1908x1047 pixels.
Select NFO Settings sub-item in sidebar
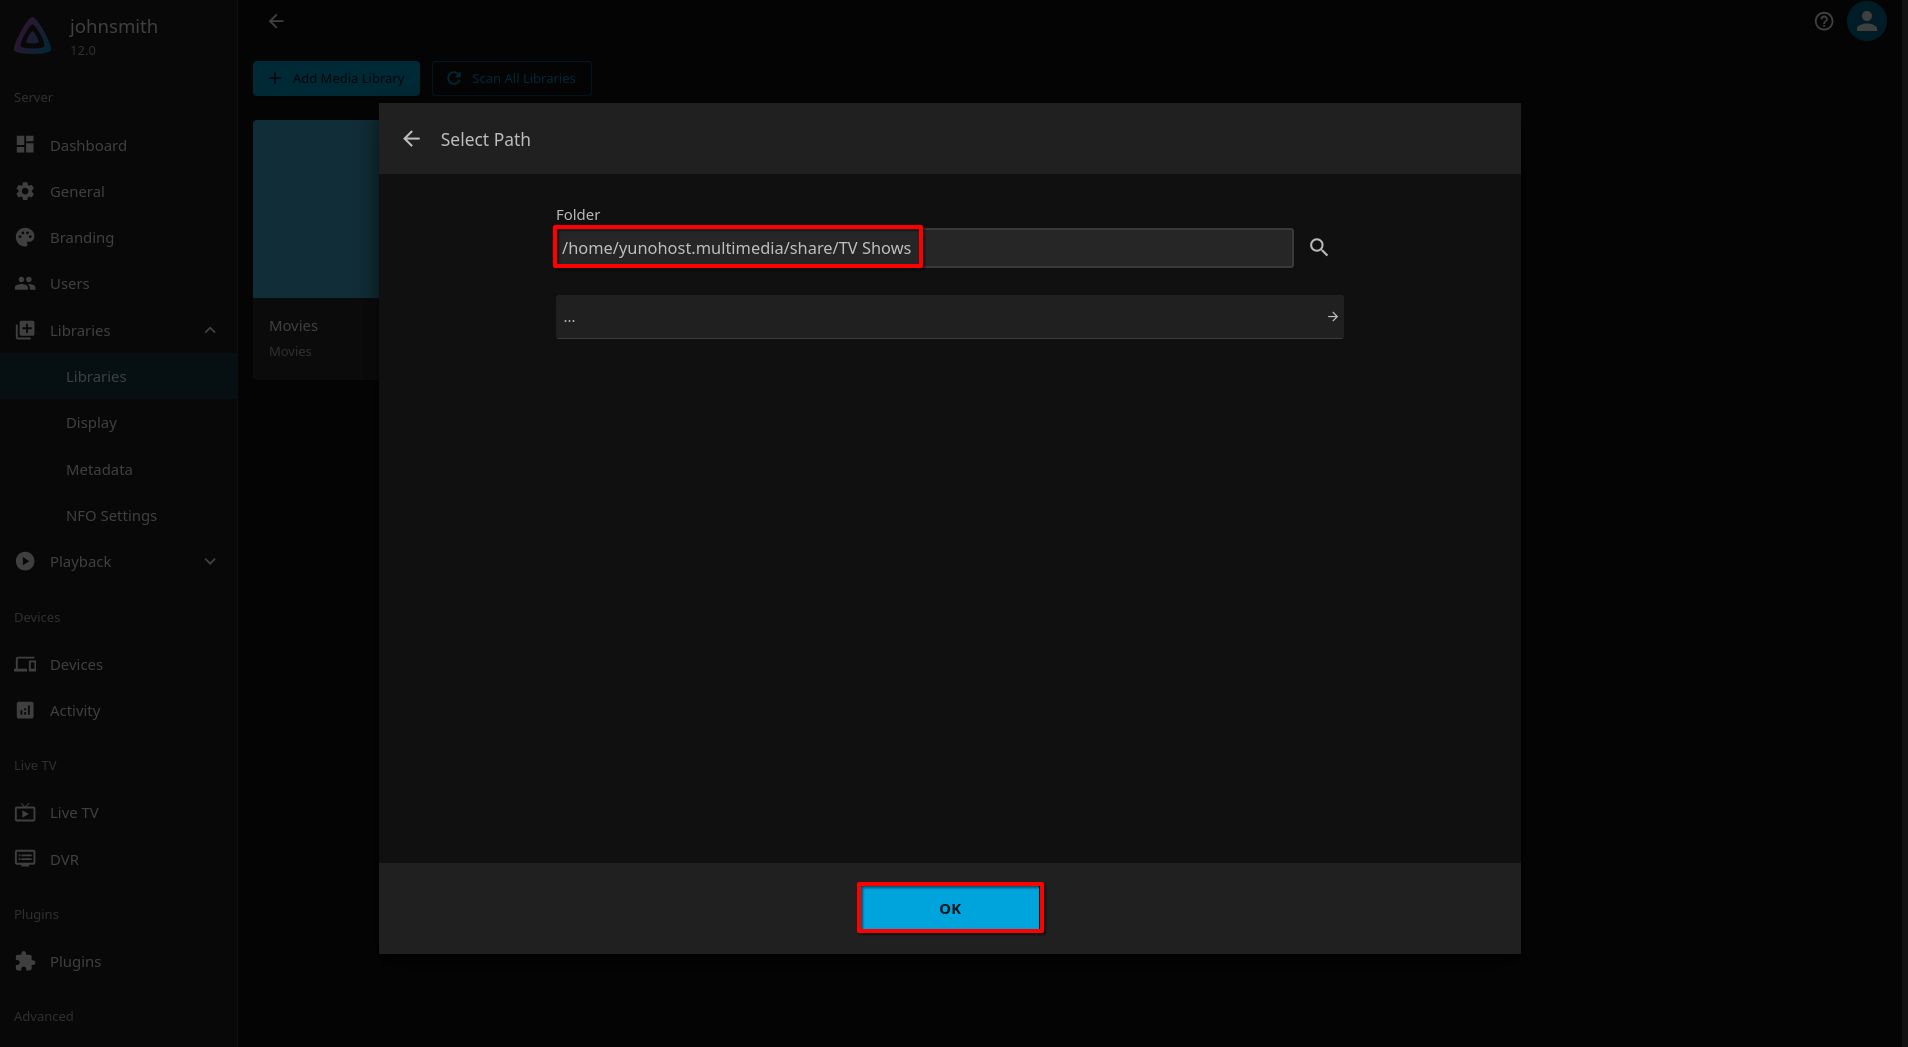[x=118, y=515]
